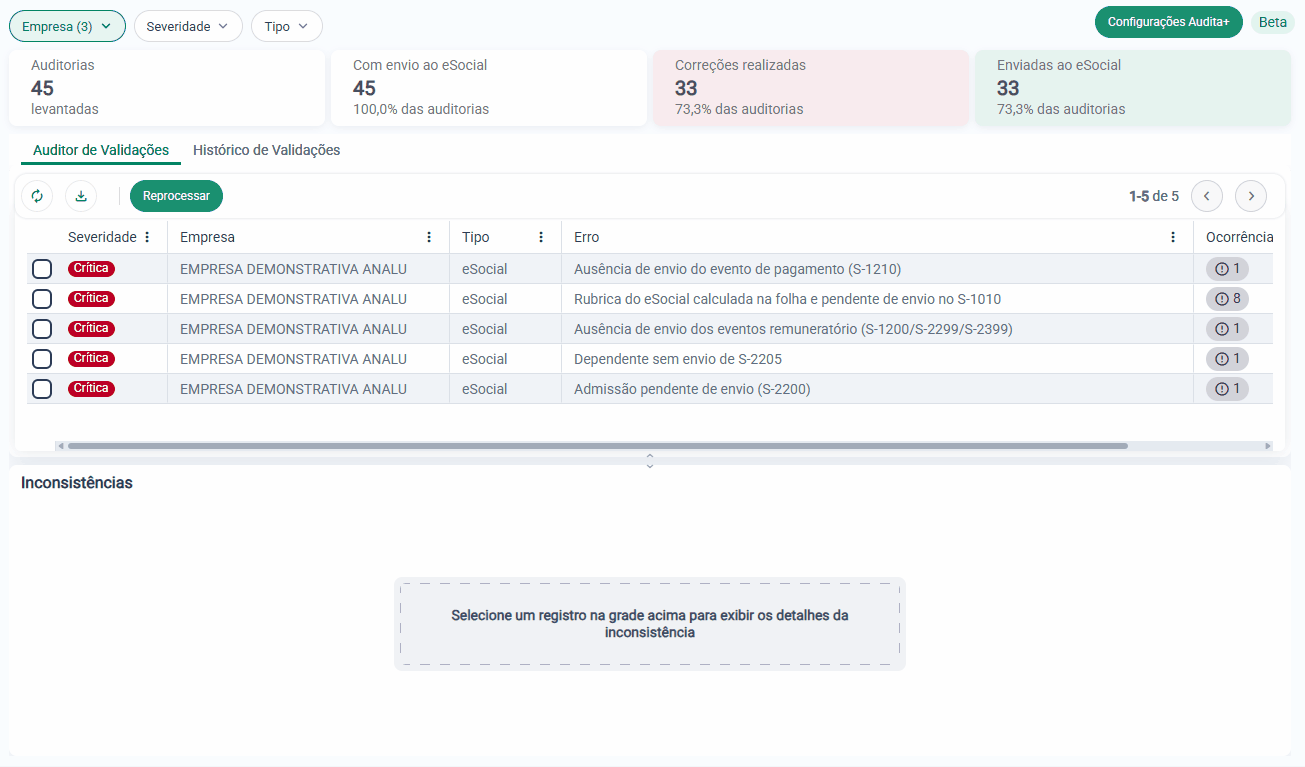Click the refresh icon in grid toolbar

click(37, 196)
